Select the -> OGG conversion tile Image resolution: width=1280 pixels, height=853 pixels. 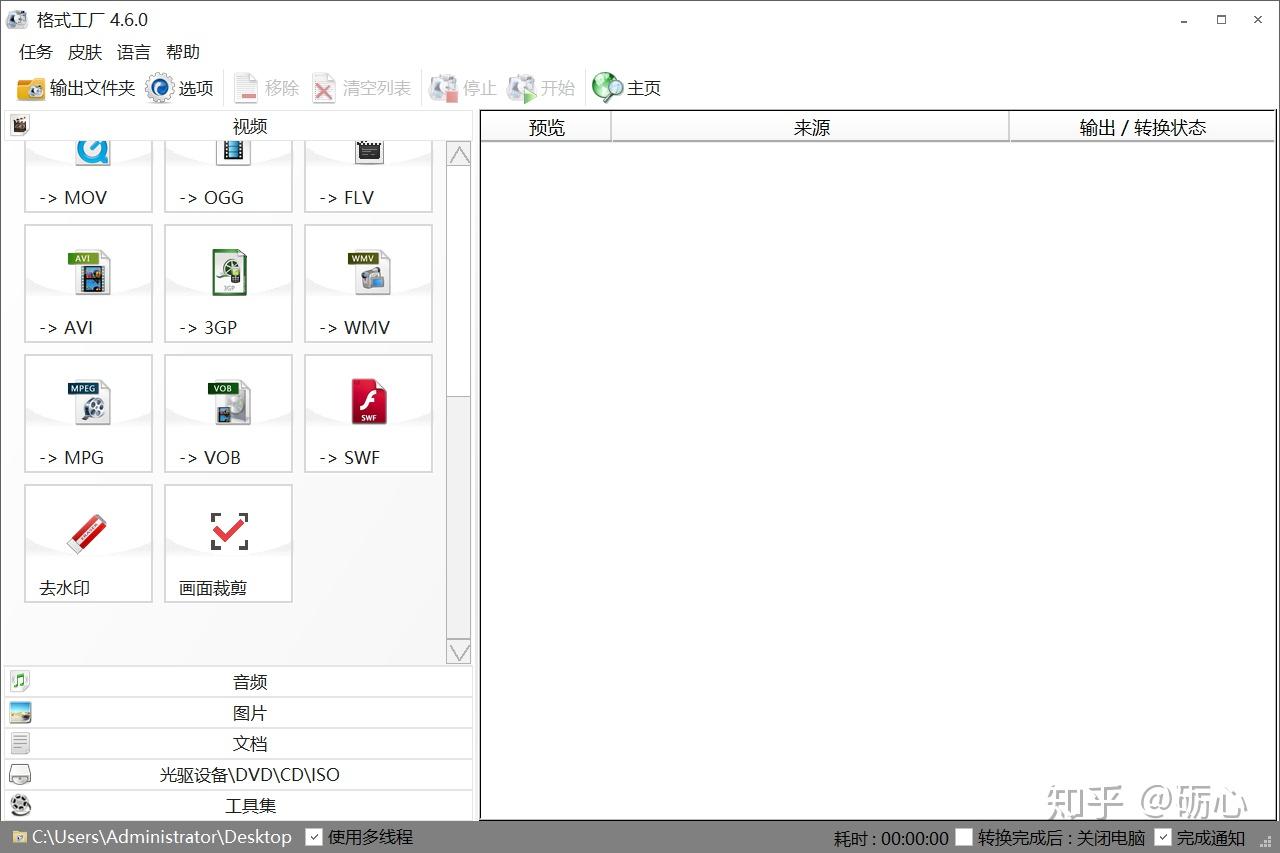tap(228, 177)
